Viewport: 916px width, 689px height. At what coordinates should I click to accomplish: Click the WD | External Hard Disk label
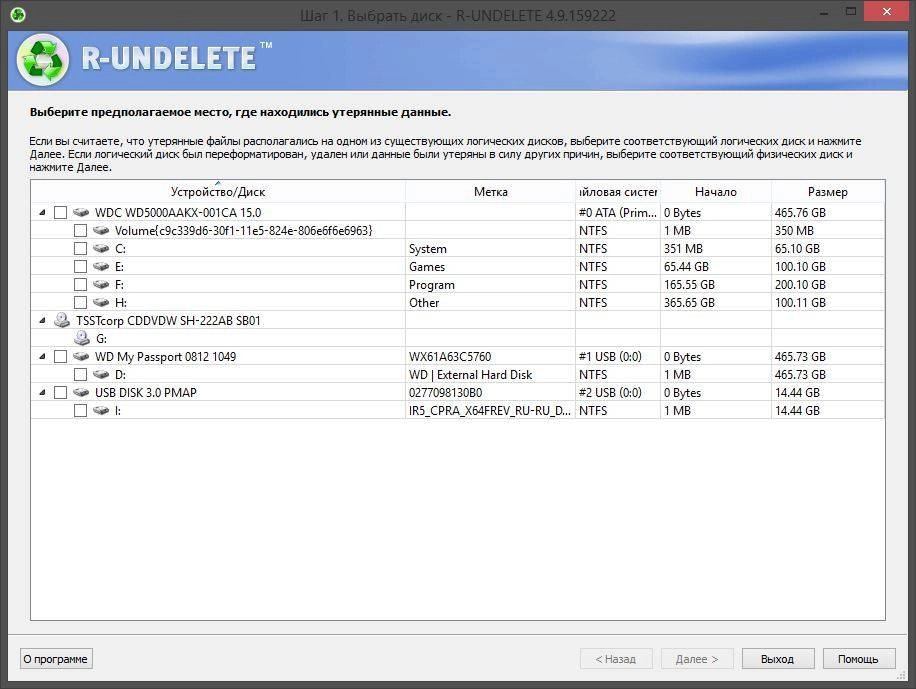tap(470, 375)
